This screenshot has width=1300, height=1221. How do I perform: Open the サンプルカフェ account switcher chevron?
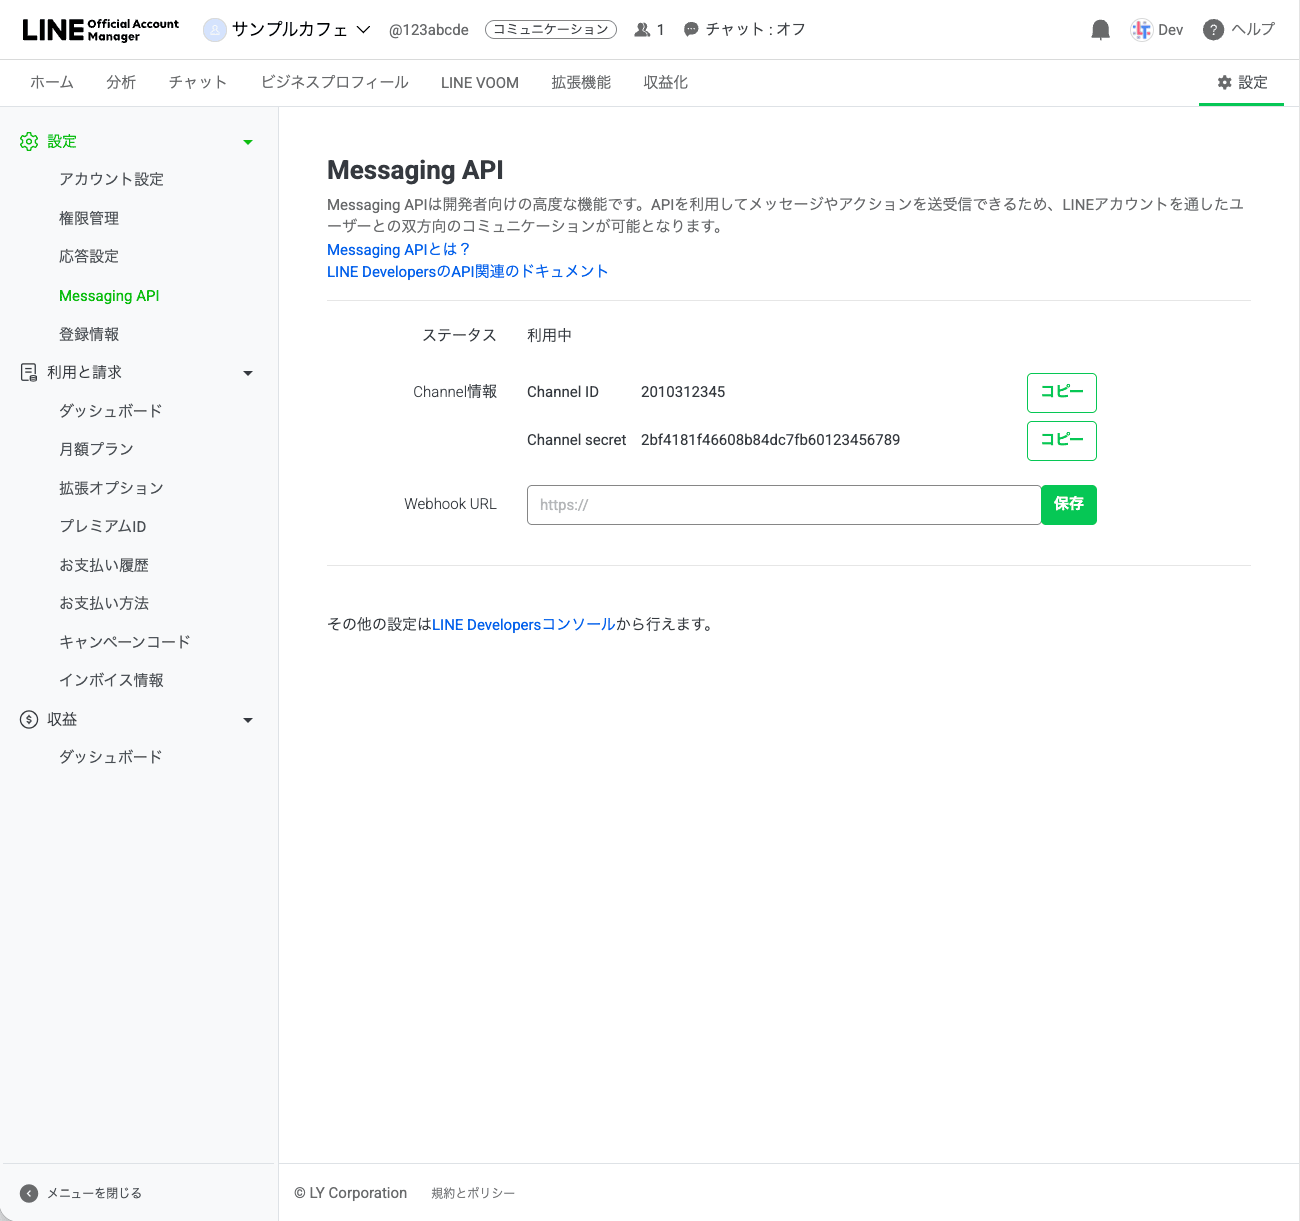tap(363, 30)
